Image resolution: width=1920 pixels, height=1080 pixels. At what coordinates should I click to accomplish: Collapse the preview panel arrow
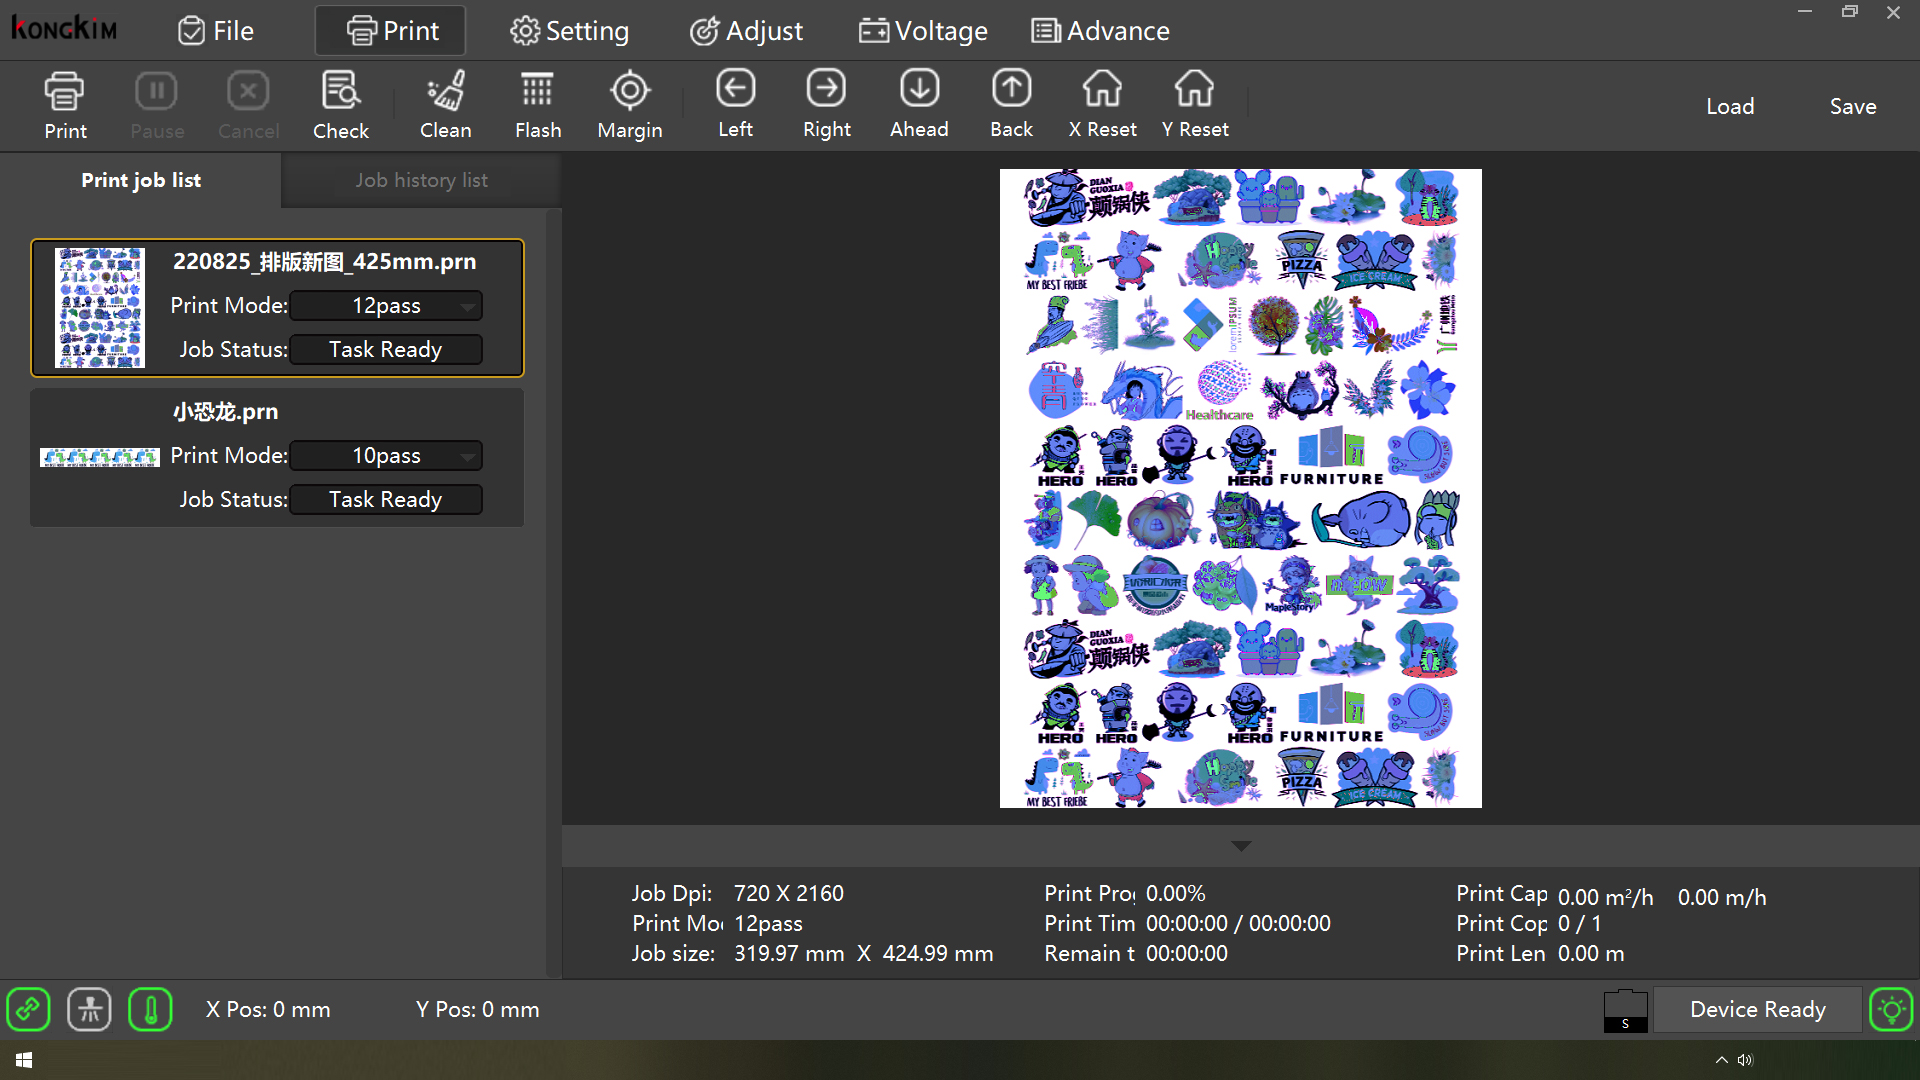(1241, 846)
